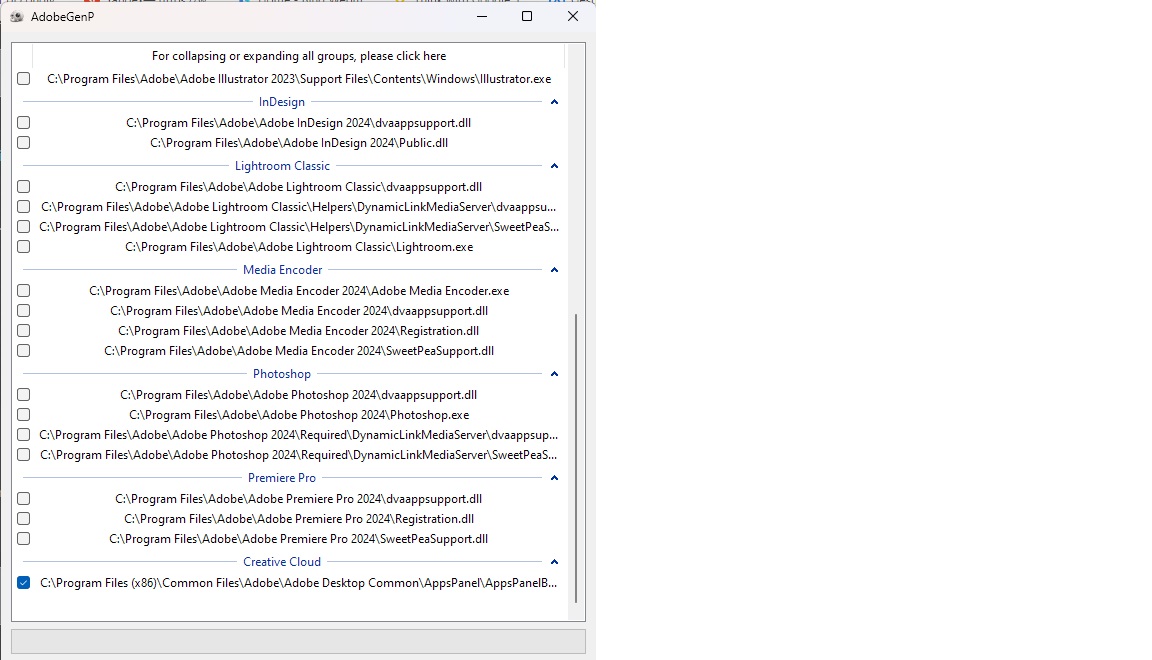
Task: Collapse the InDesign group arrow
Action: (x=555, y=102)
